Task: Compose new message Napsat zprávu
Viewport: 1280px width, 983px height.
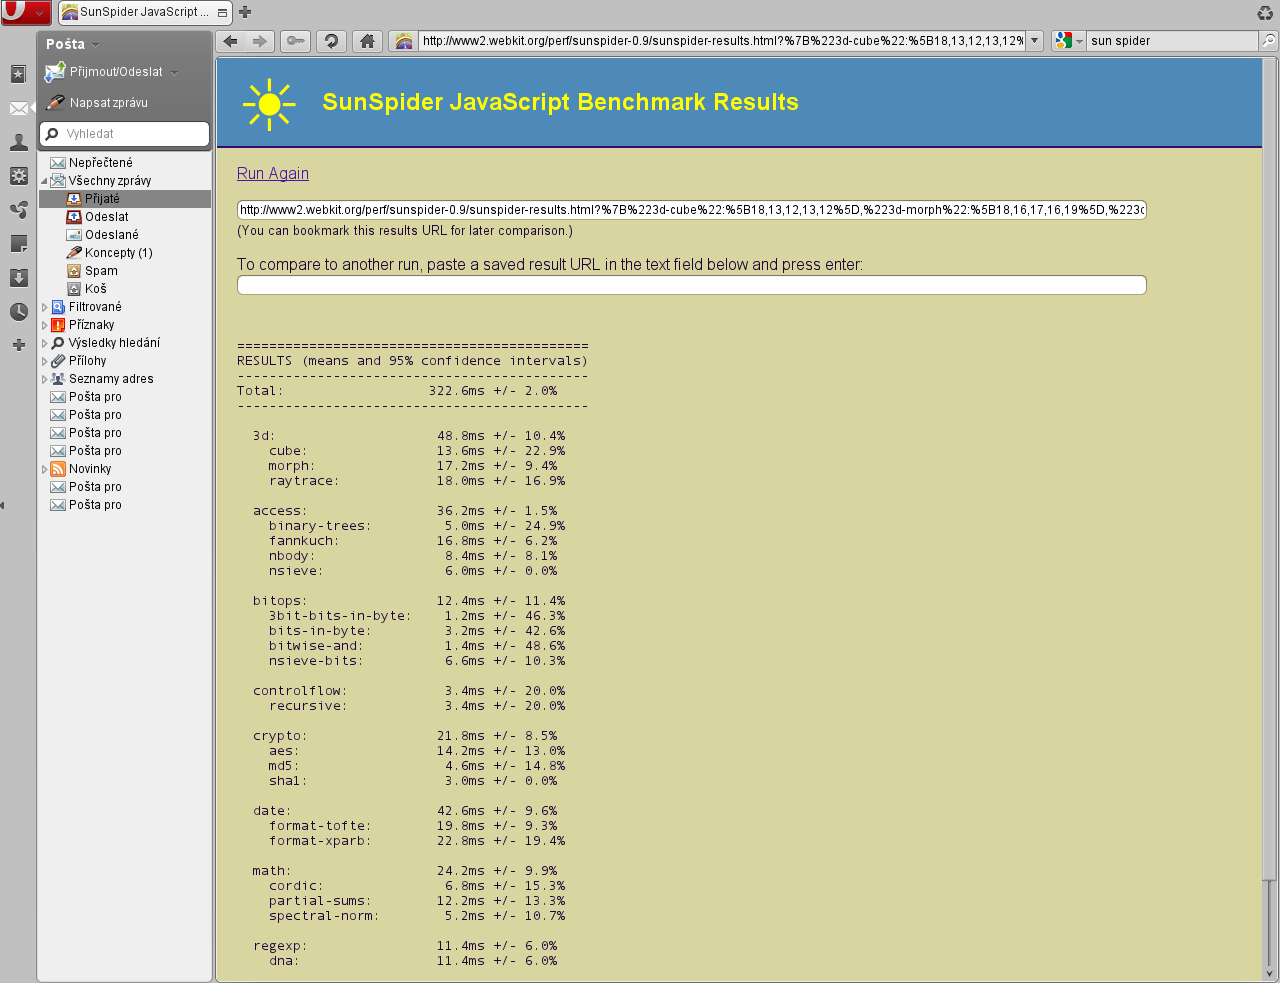Action: tap(98, 102)
